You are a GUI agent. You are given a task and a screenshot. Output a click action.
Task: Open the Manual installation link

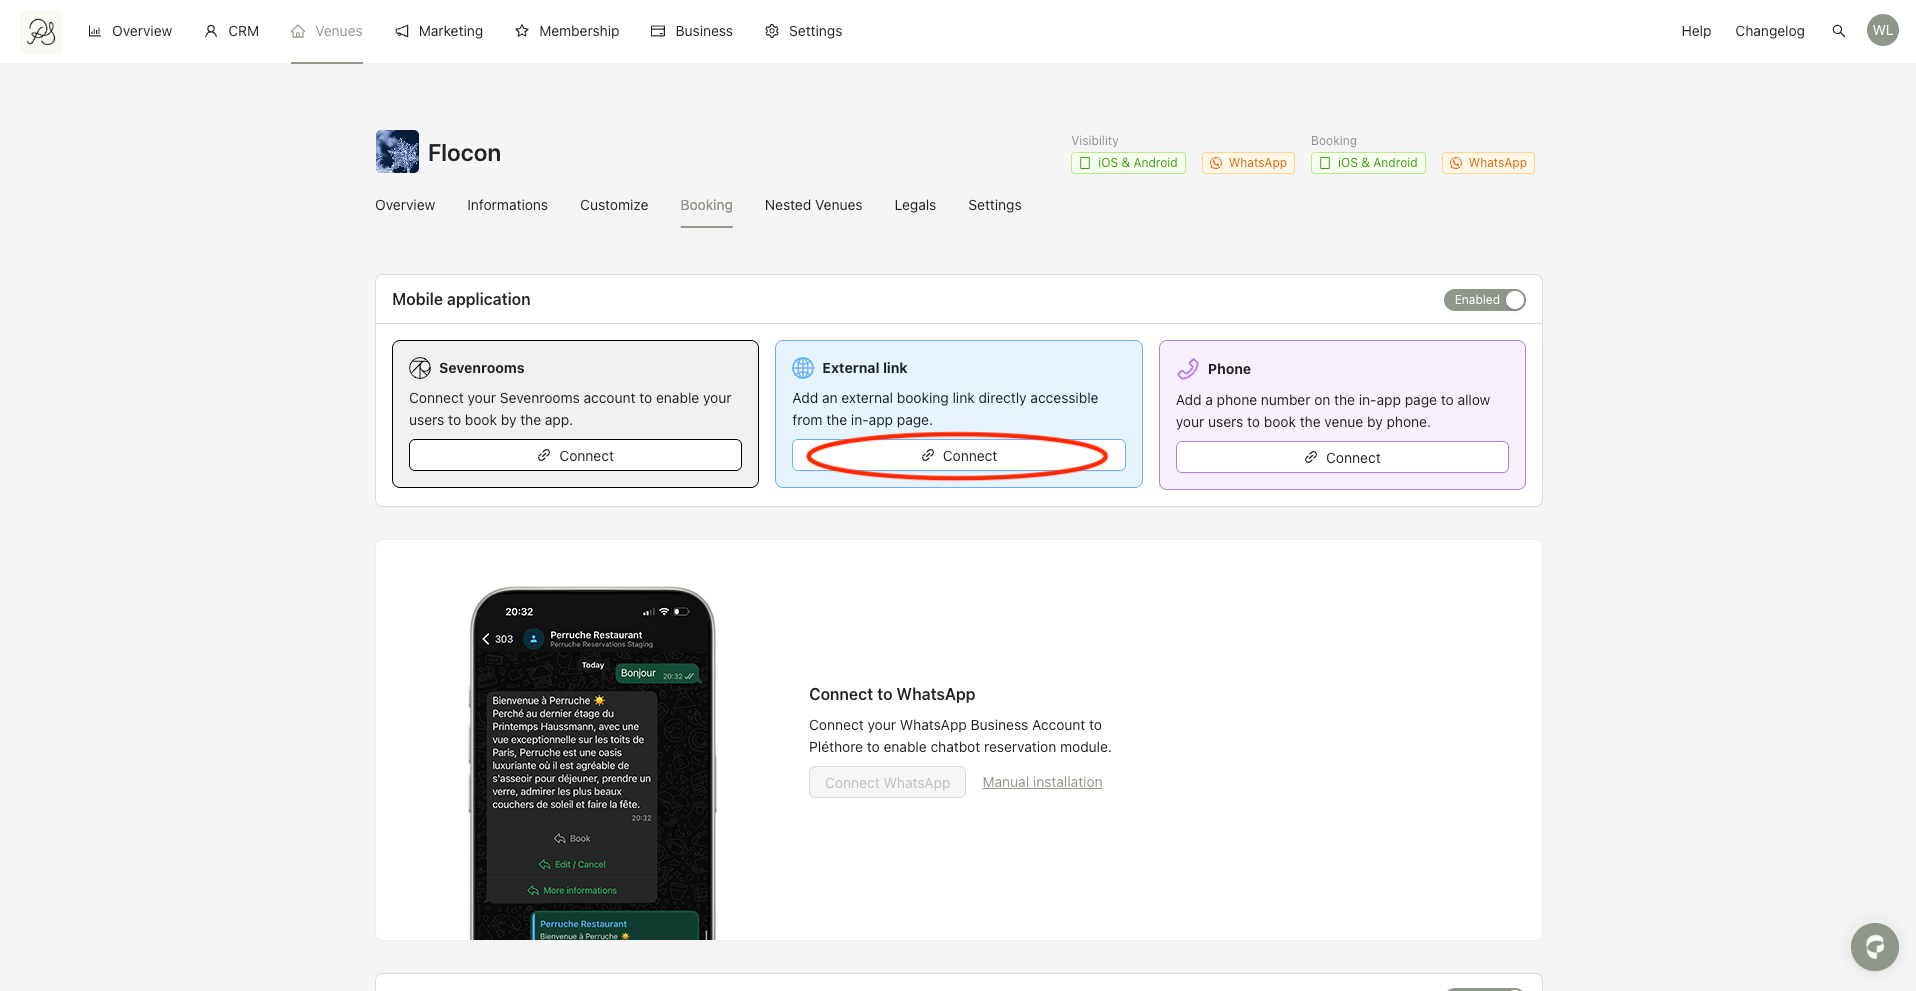click(x=1042, y=782)
